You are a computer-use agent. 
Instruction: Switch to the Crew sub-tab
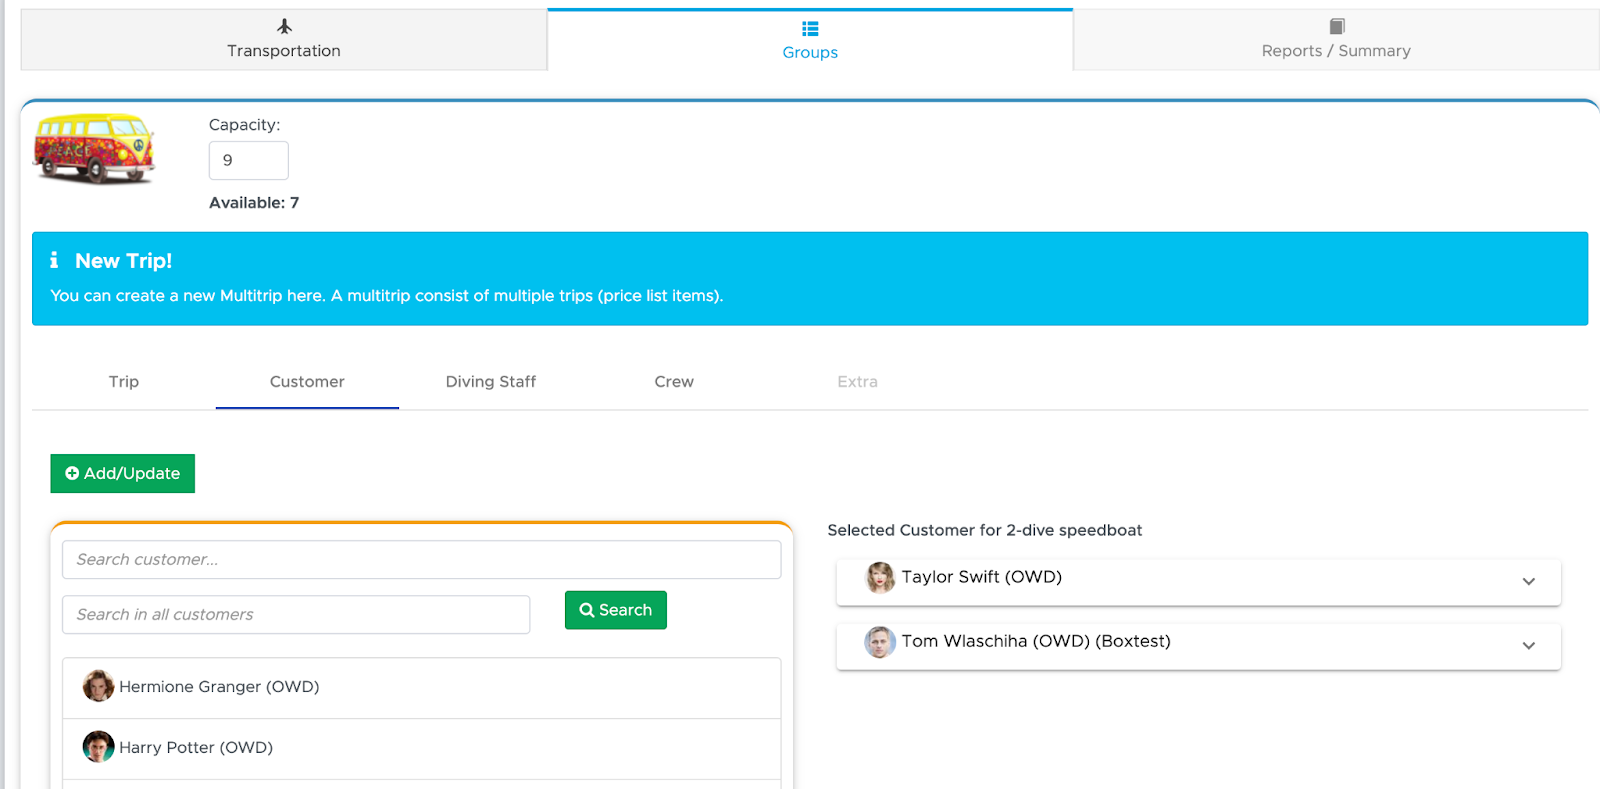click(674, 382)
